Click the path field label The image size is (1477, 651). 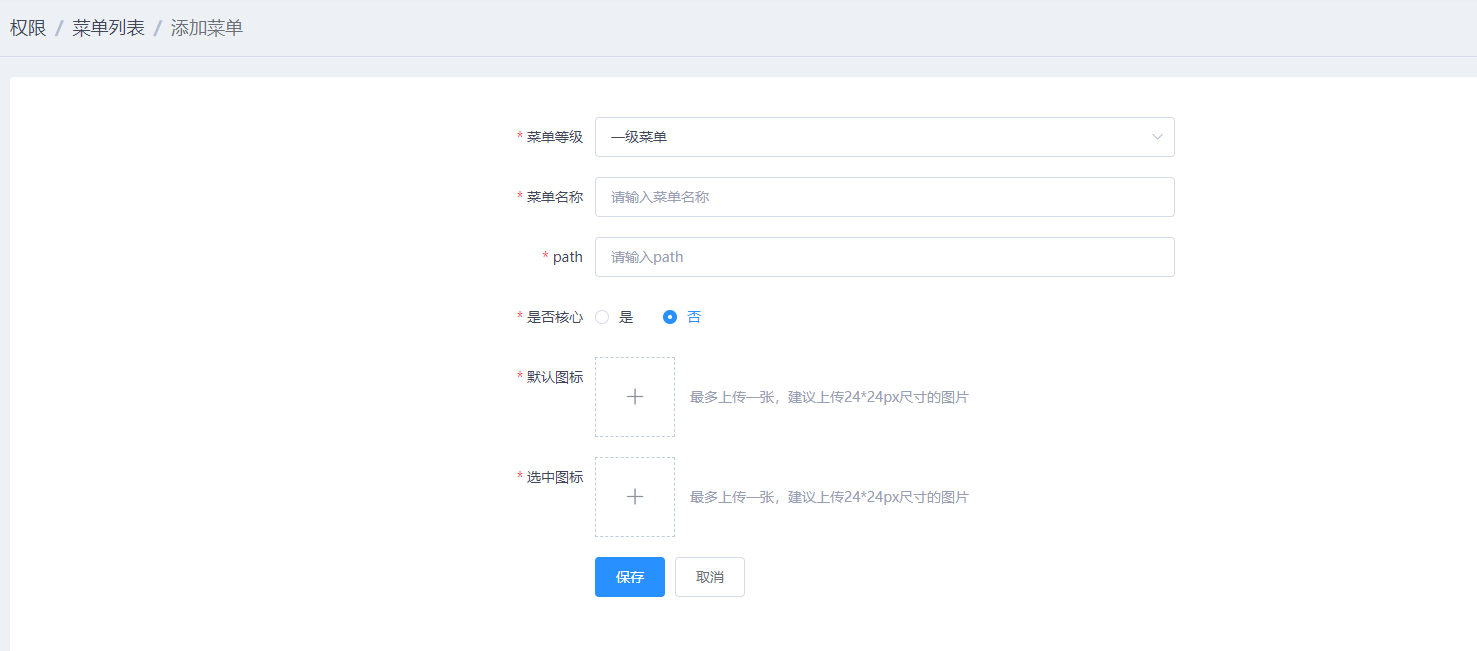[x=567, y=257]
